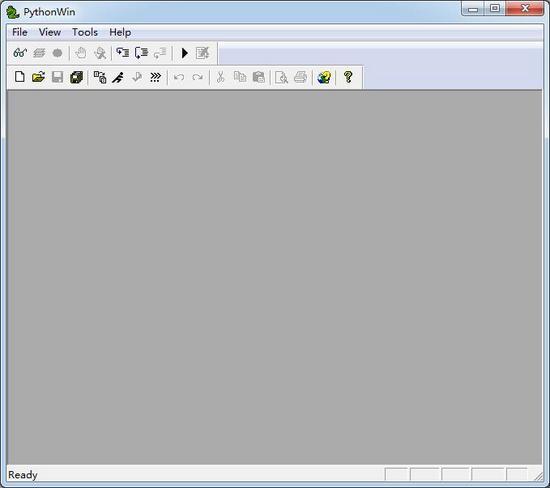Click the New file blank page icon

(x=20, y=77)
